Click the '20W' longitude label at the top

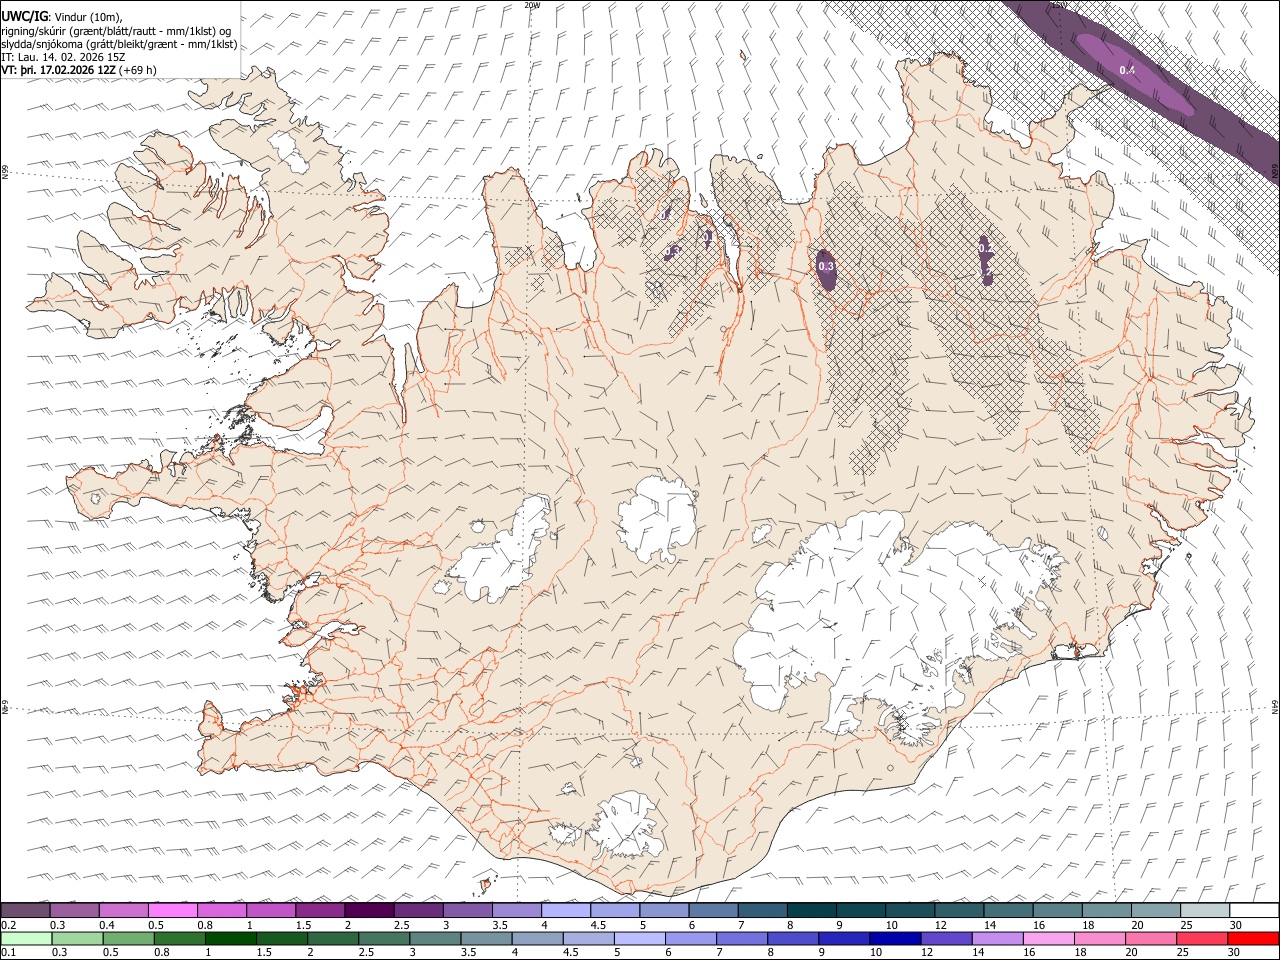tap(533, 5)
